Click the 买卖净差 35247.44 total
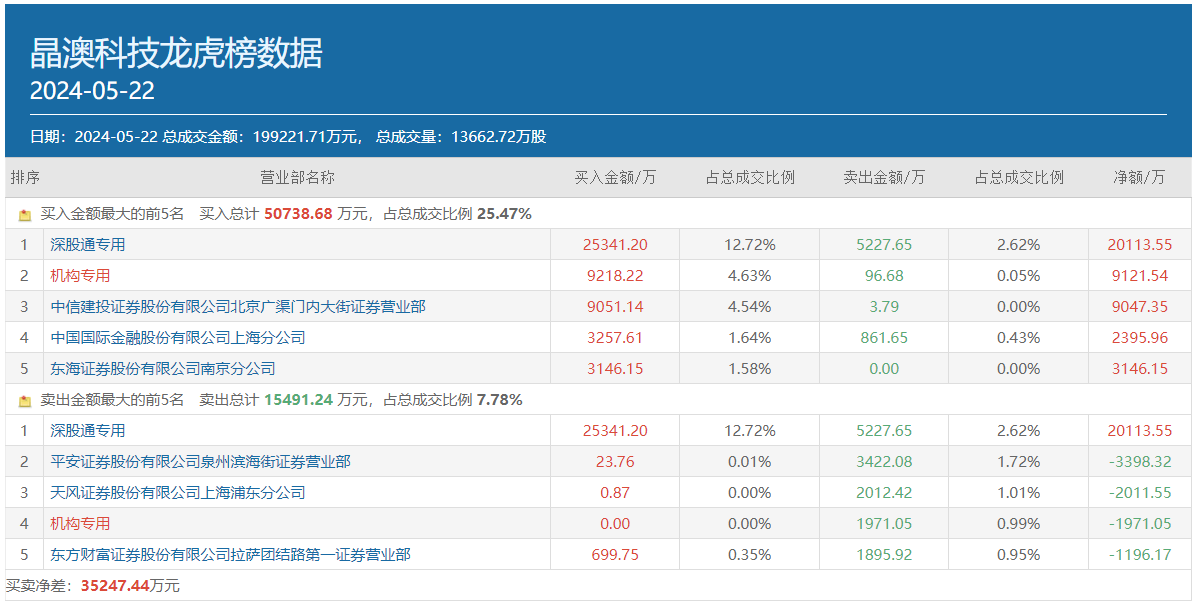The image size is (1196, 602). tap(113, 586)
